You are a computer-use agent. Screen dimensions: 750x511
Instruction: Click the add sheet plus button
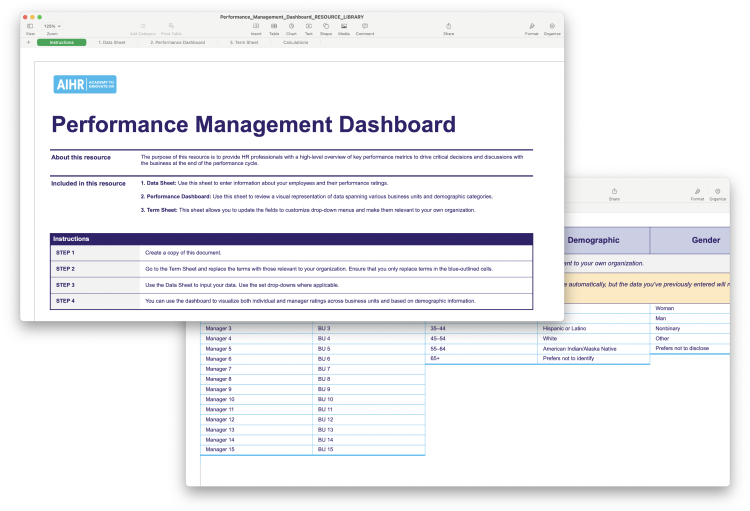click(28, 43)
